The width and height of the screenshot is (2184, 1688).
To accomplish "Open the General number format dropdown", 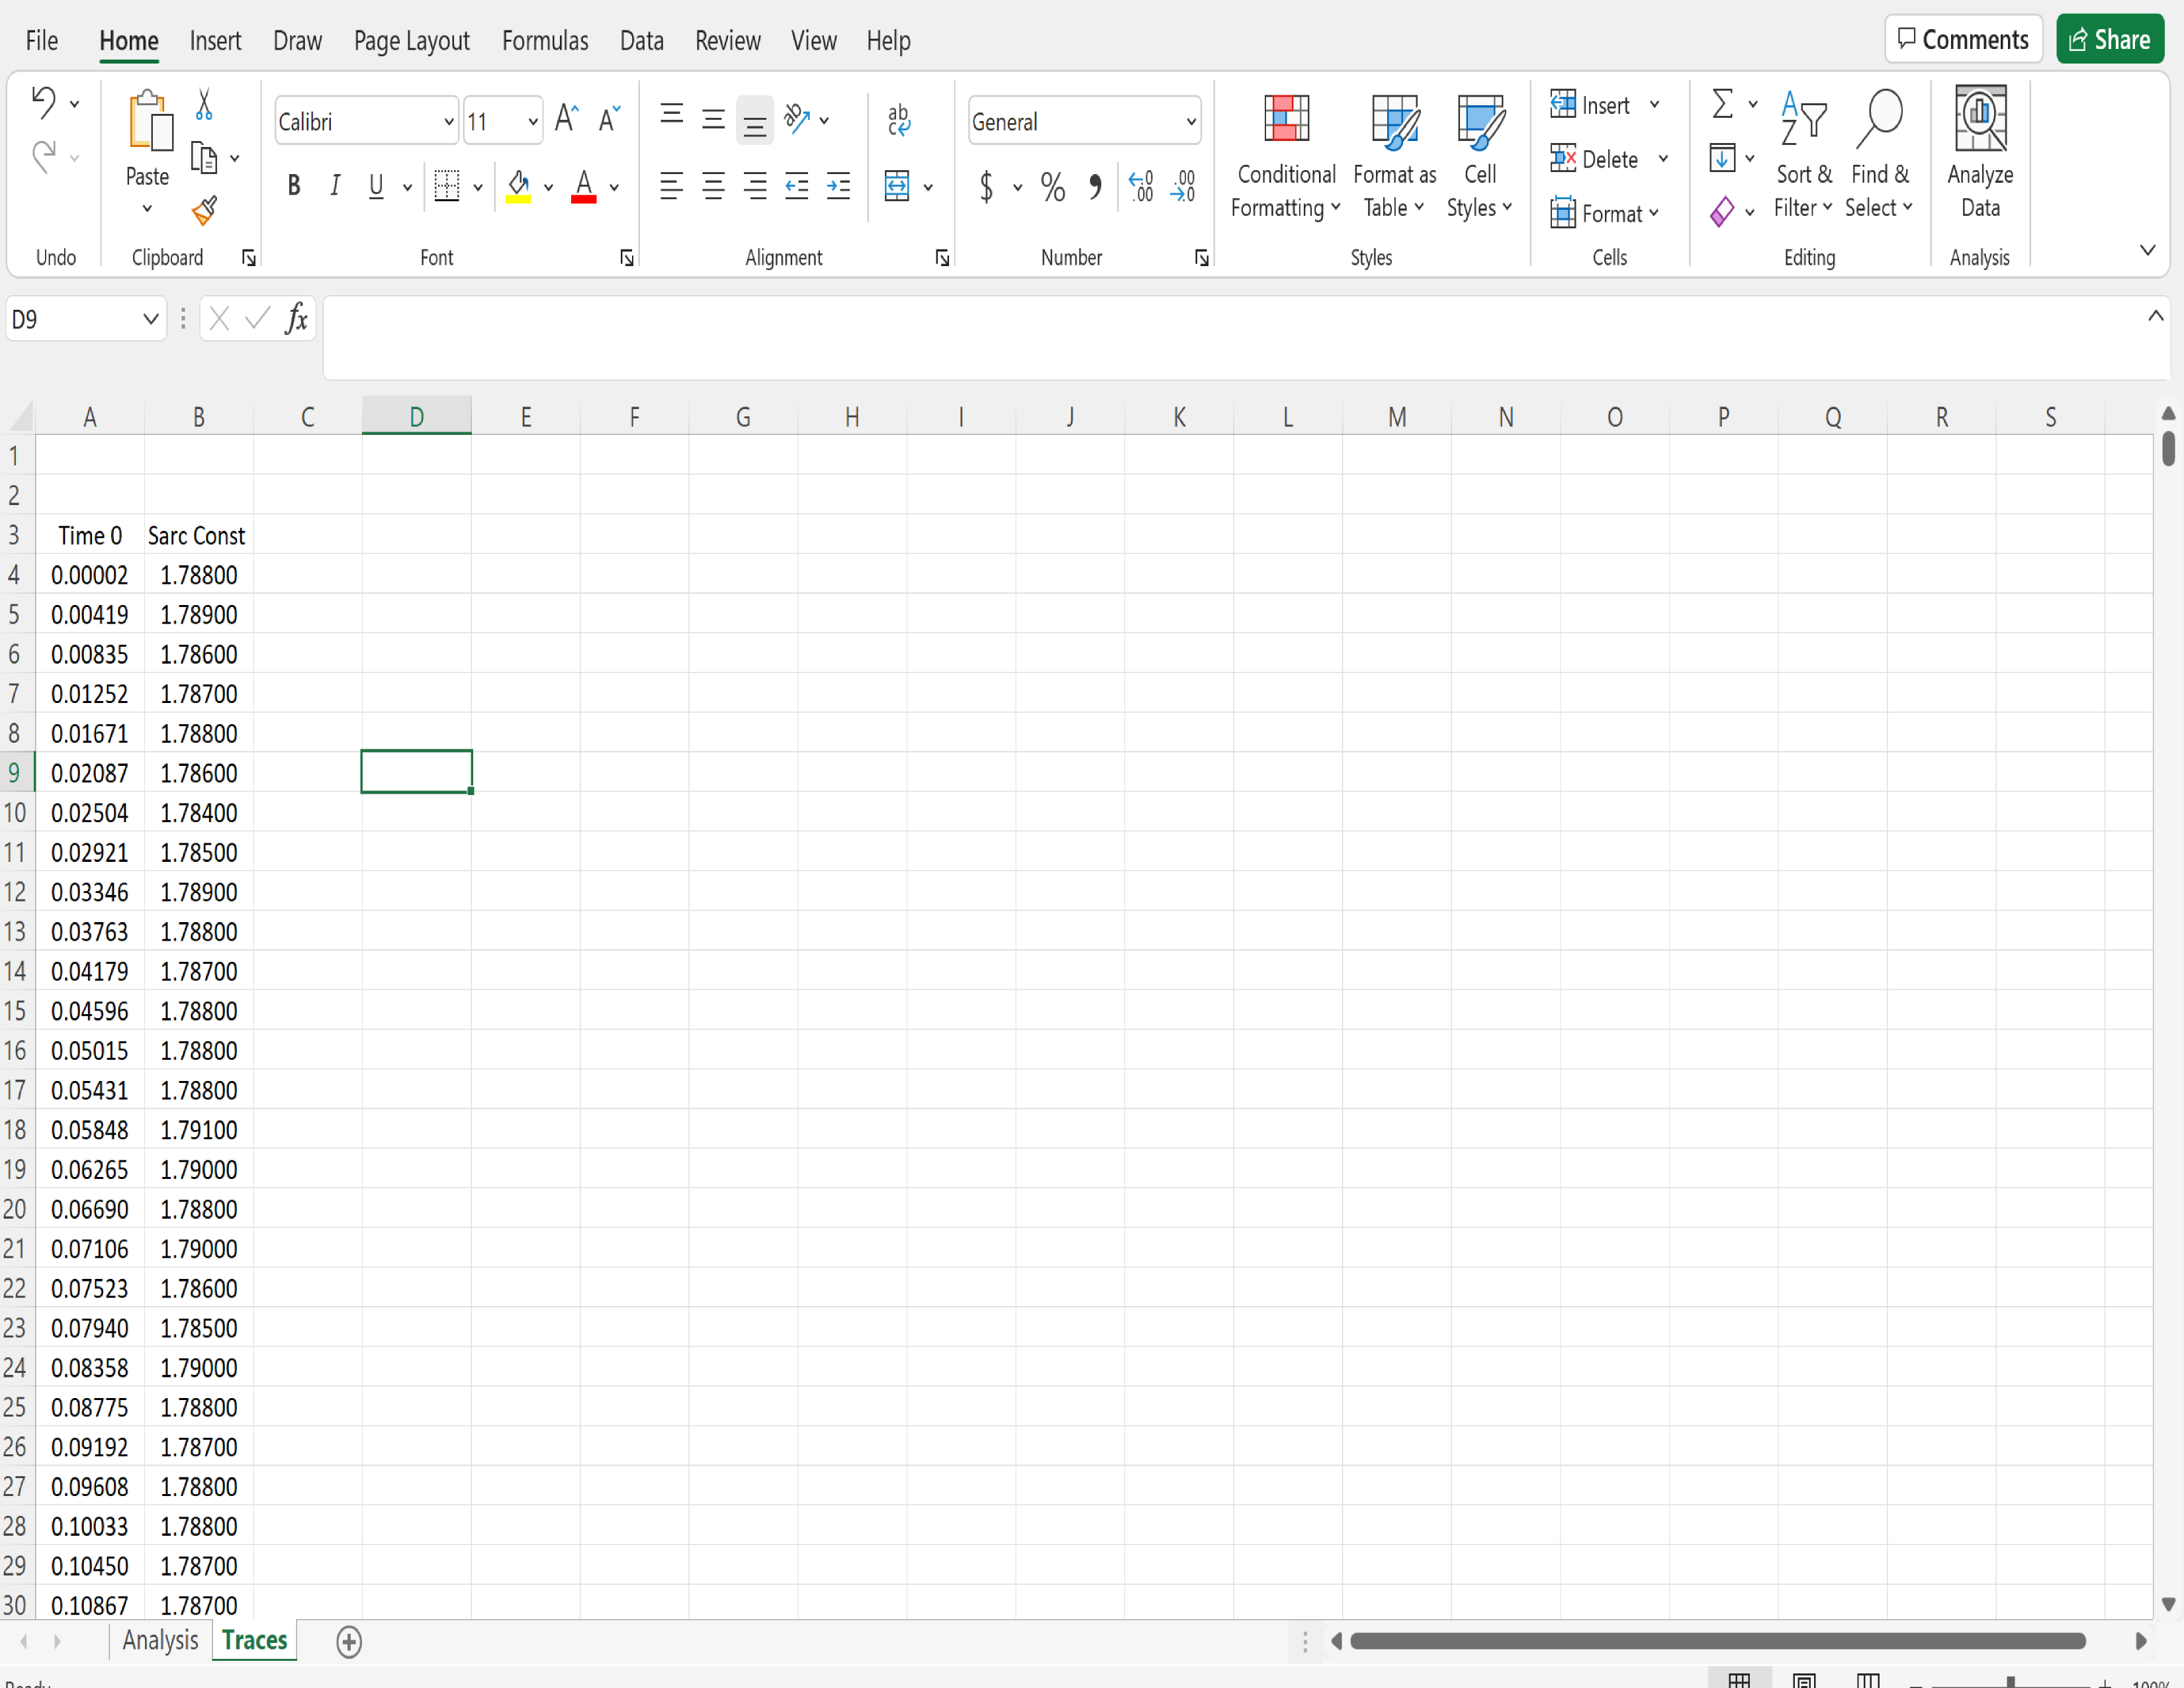I will click(1190, 122).
